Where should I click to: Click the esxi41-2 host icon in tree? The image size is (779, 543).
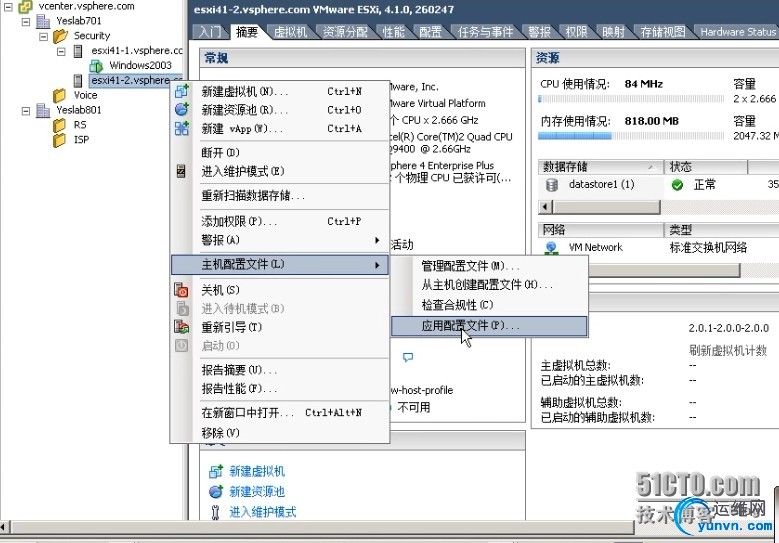[x=78, y=80]
